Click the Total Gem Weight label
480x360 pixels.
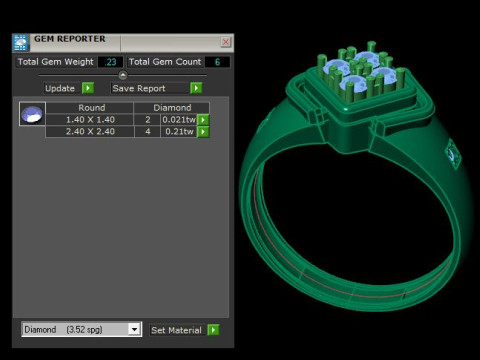tap(56, 62)
